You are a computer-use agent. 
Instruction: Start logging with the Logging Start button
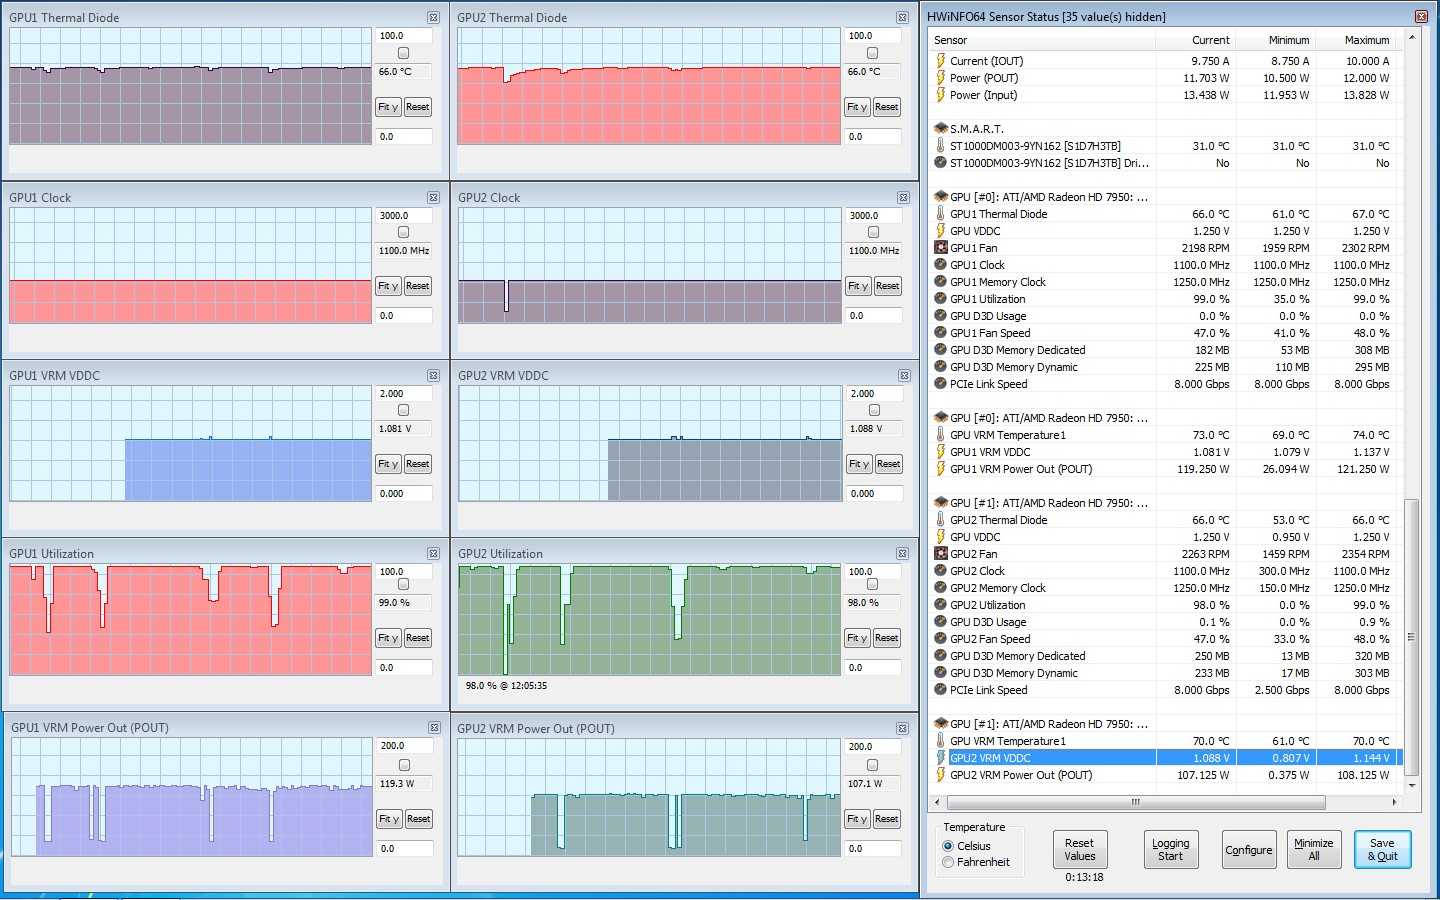click(1170, 850)
